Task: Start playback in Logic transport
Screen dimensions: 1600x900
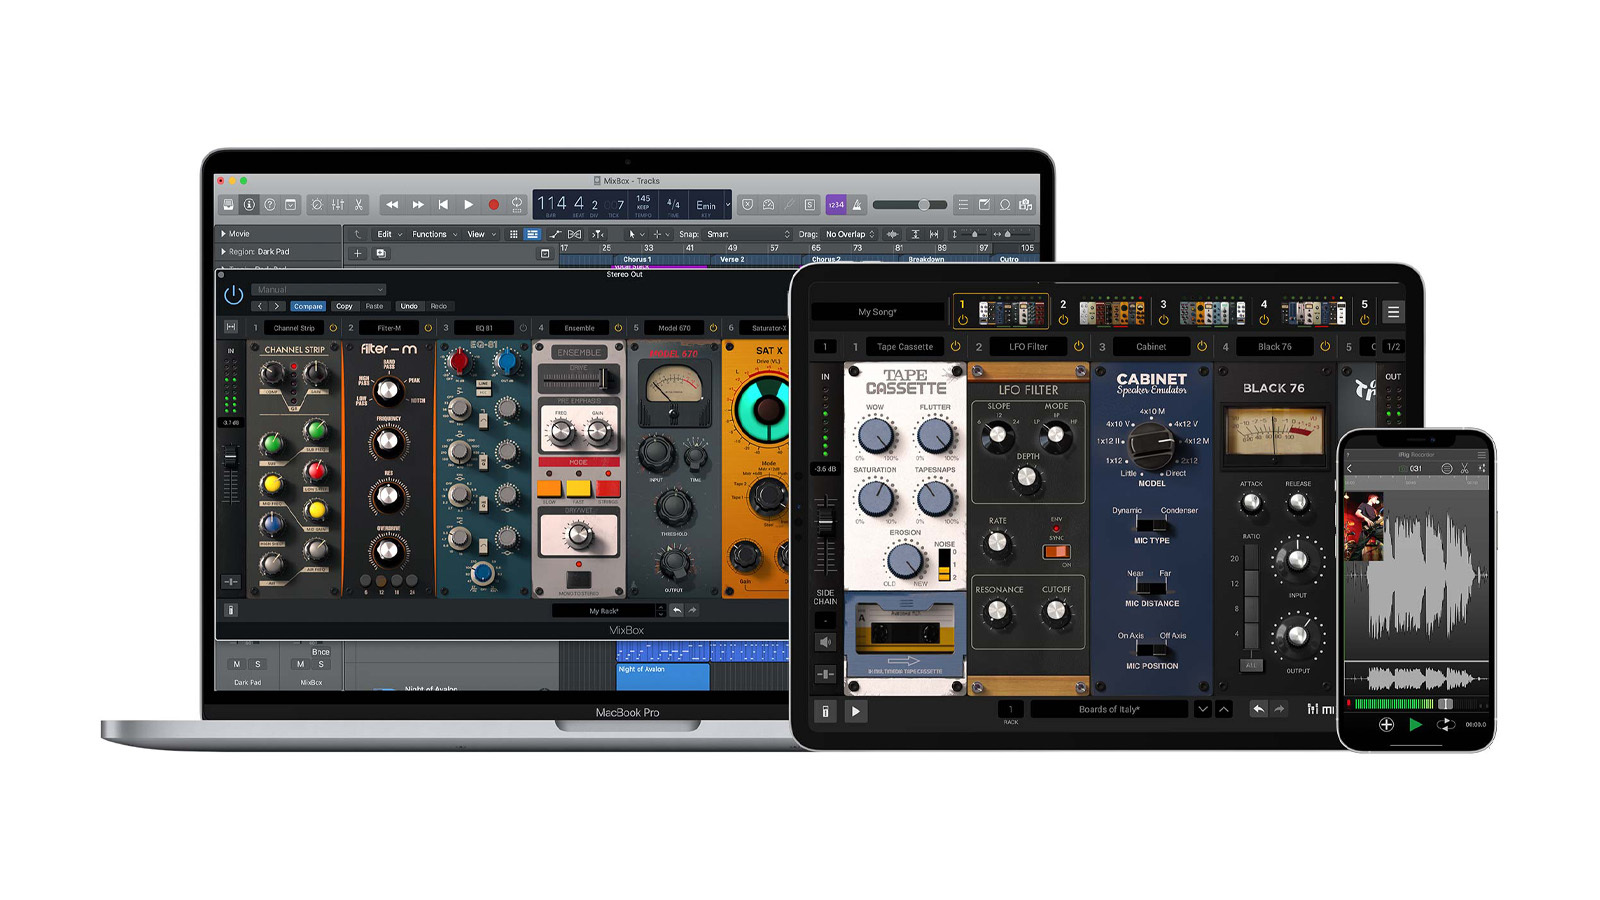Action: [x=468, y=205]
